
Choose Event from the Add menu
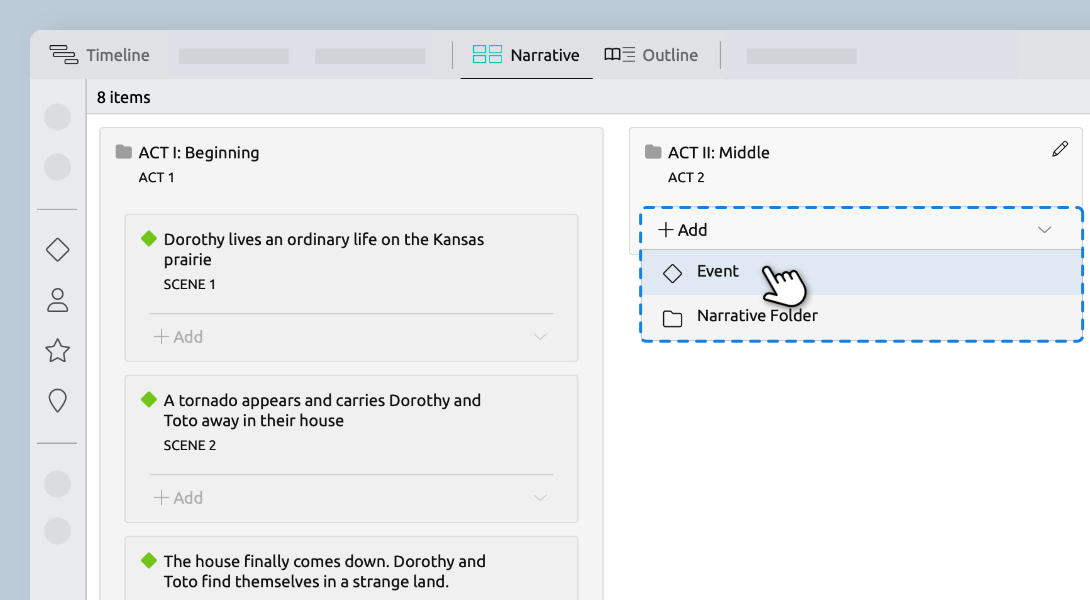click(861, 272)
